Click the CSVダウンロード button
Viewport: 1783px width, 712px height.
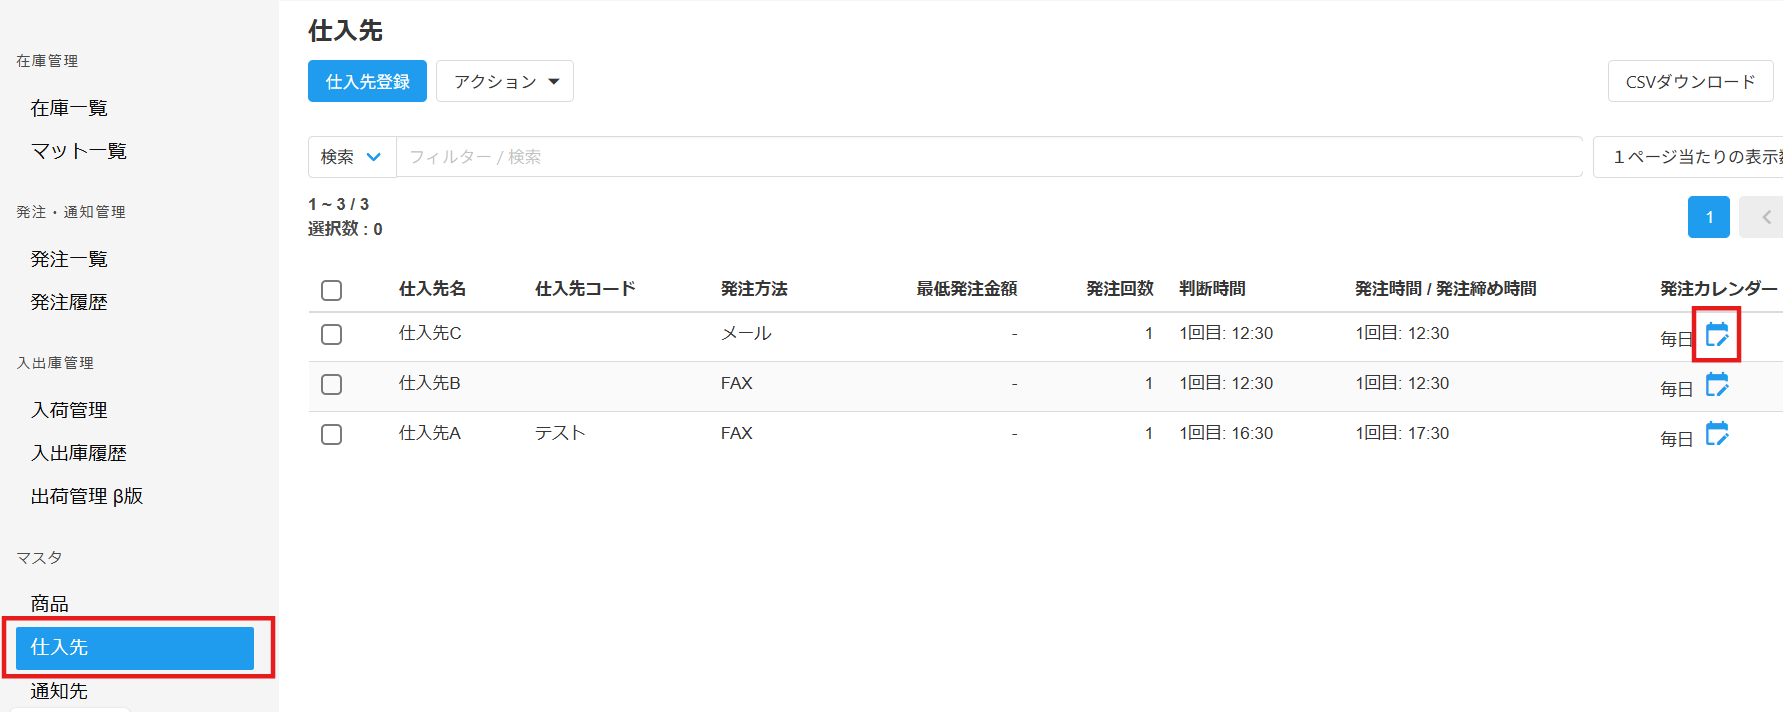pyautogui.click(x=1690, y=81)
